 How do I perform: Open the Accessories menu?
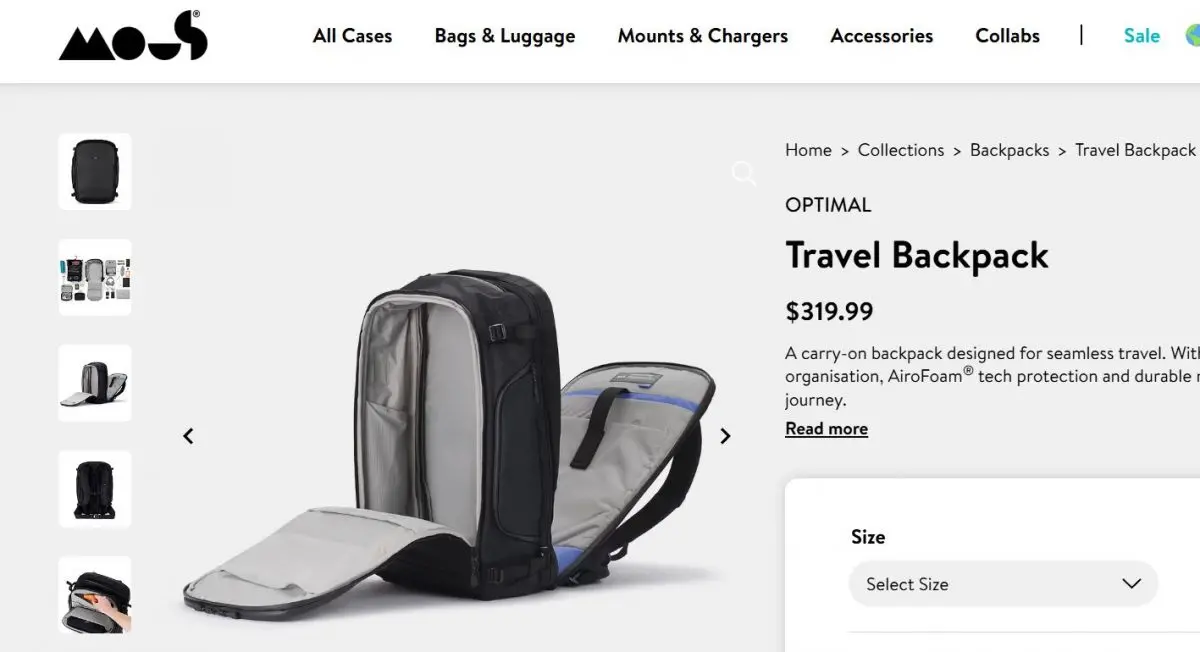[881, 36]
